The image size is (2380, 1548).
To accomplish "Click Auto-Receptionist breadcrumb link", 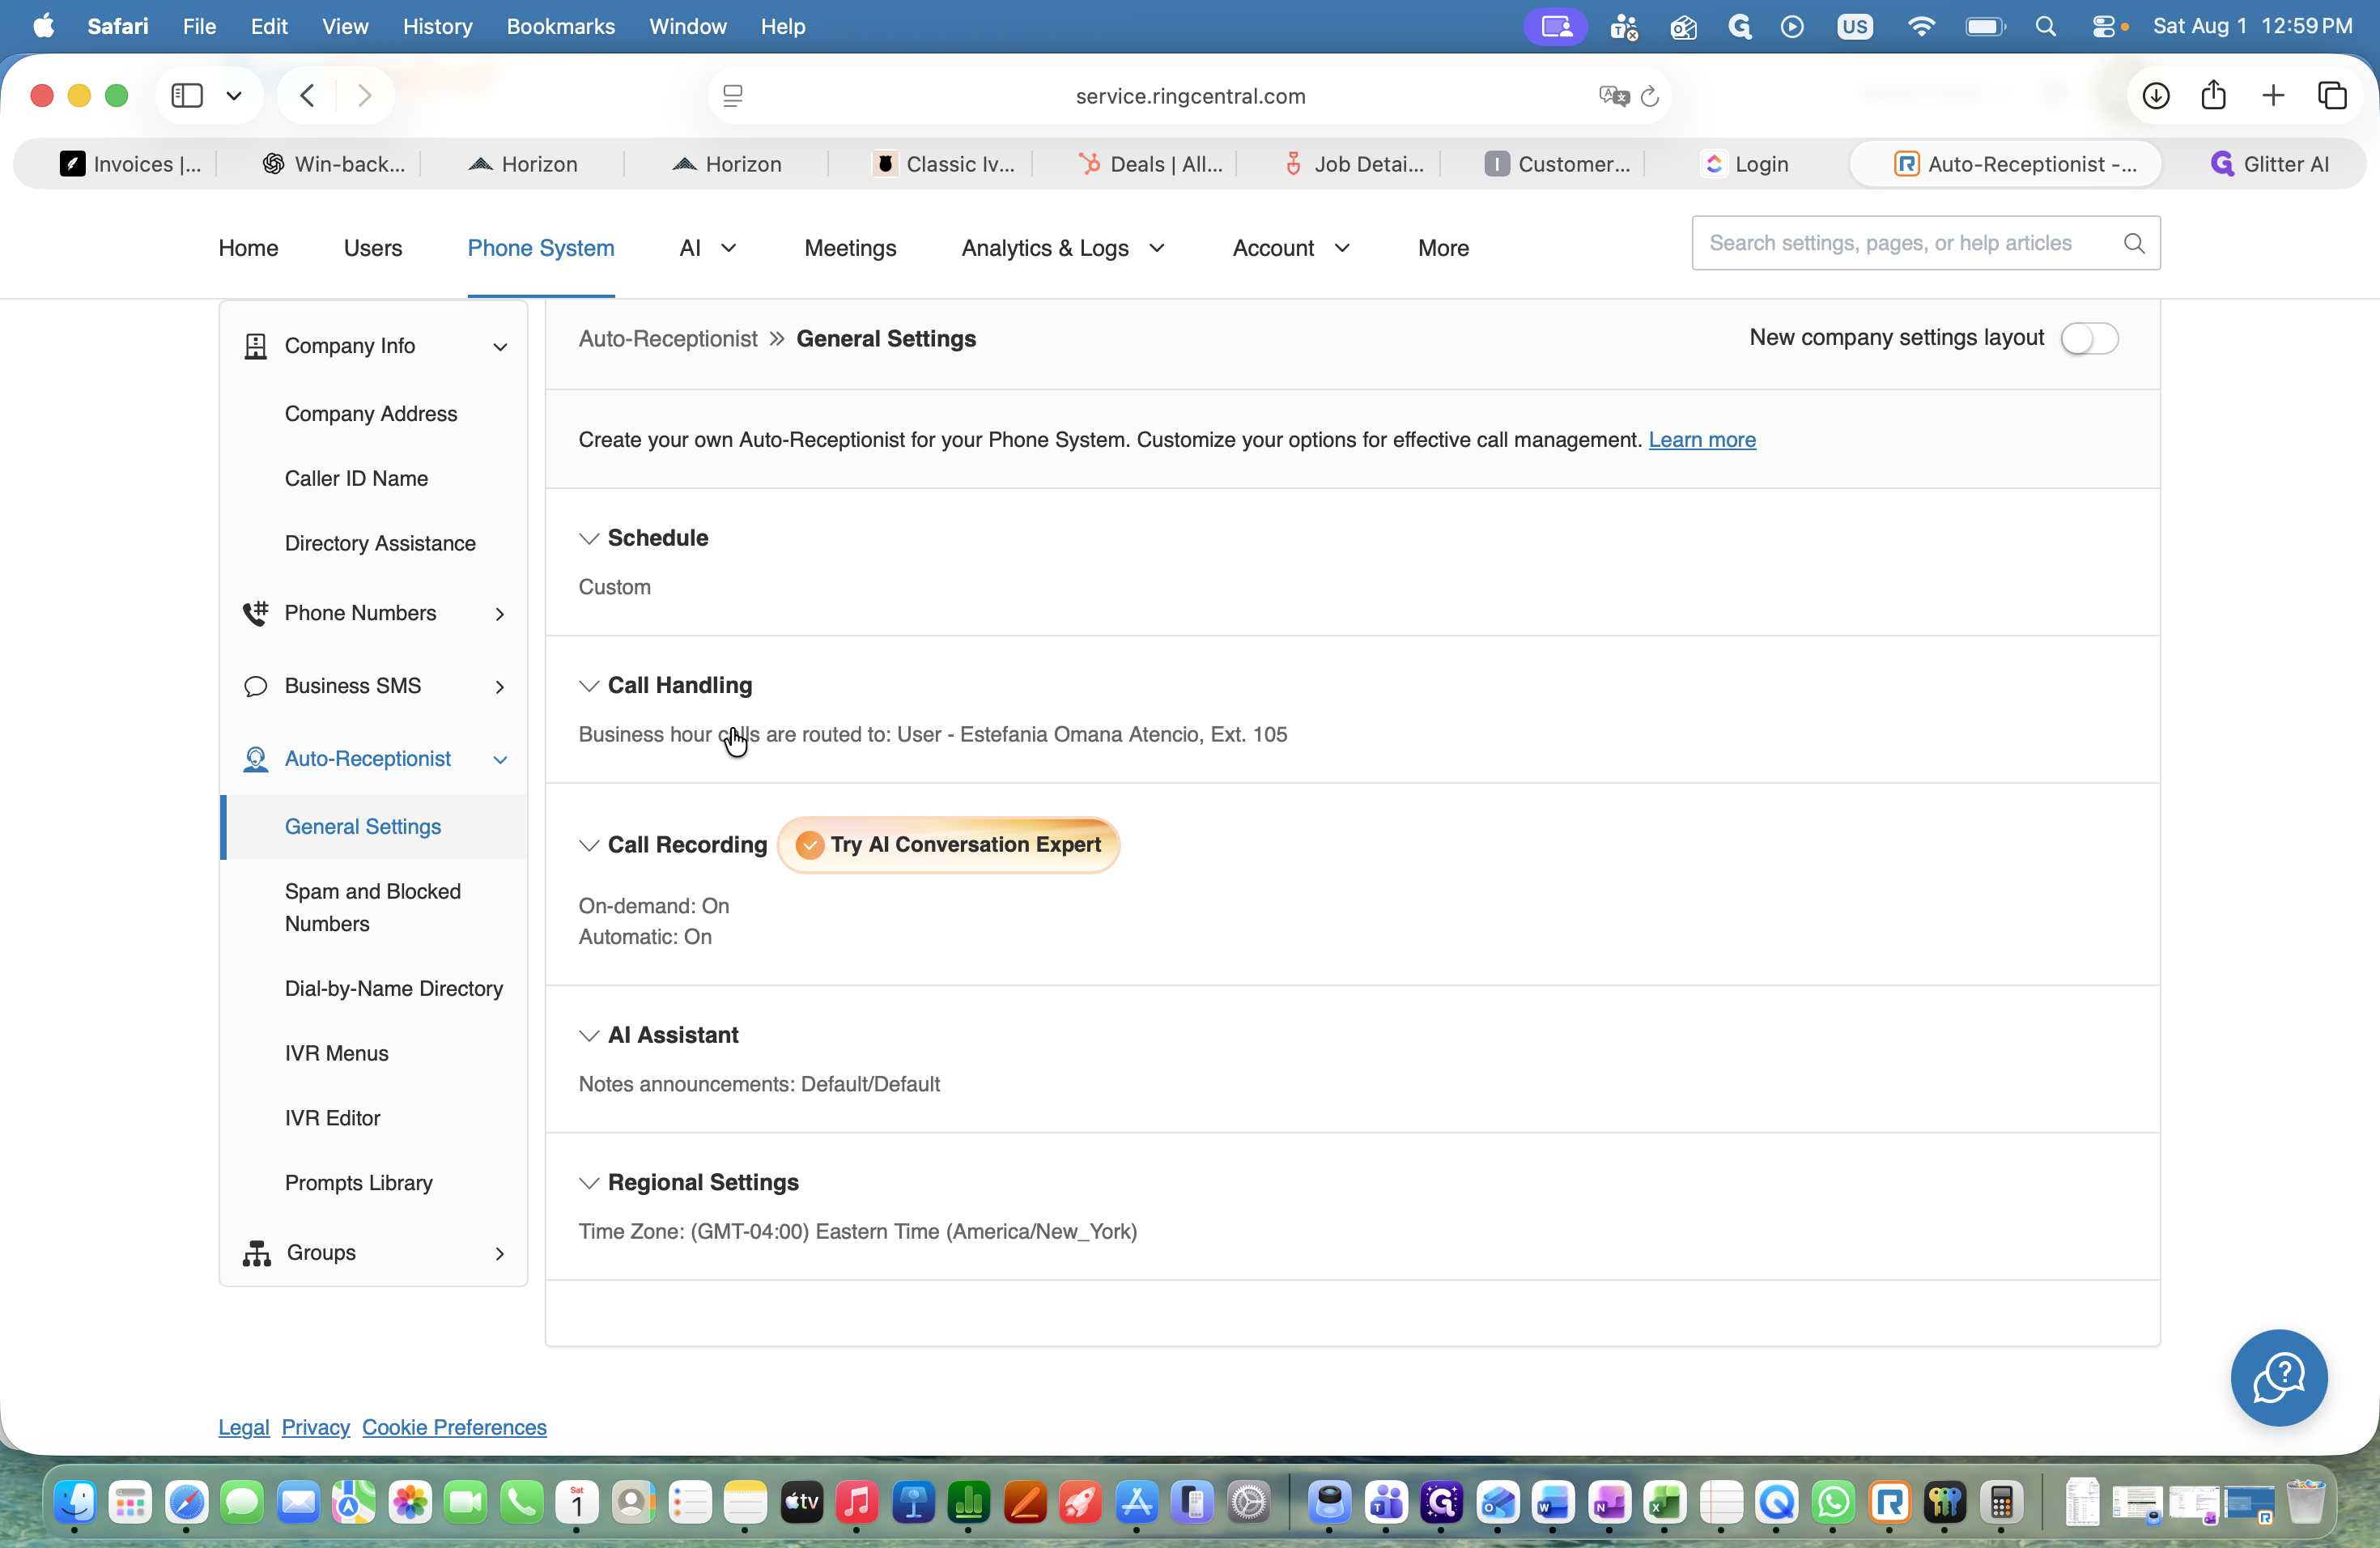I will pos(668,339).
